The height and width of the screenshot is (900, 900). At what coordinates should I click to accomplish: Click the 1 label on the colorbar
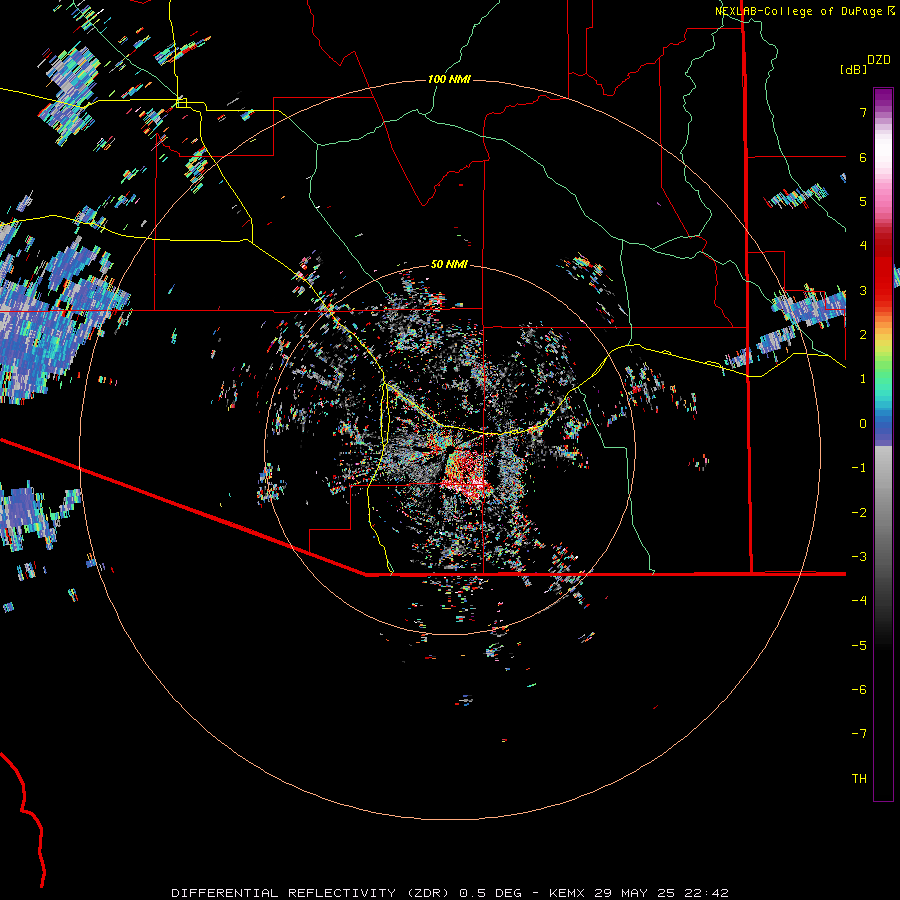[x=863, y=379]
